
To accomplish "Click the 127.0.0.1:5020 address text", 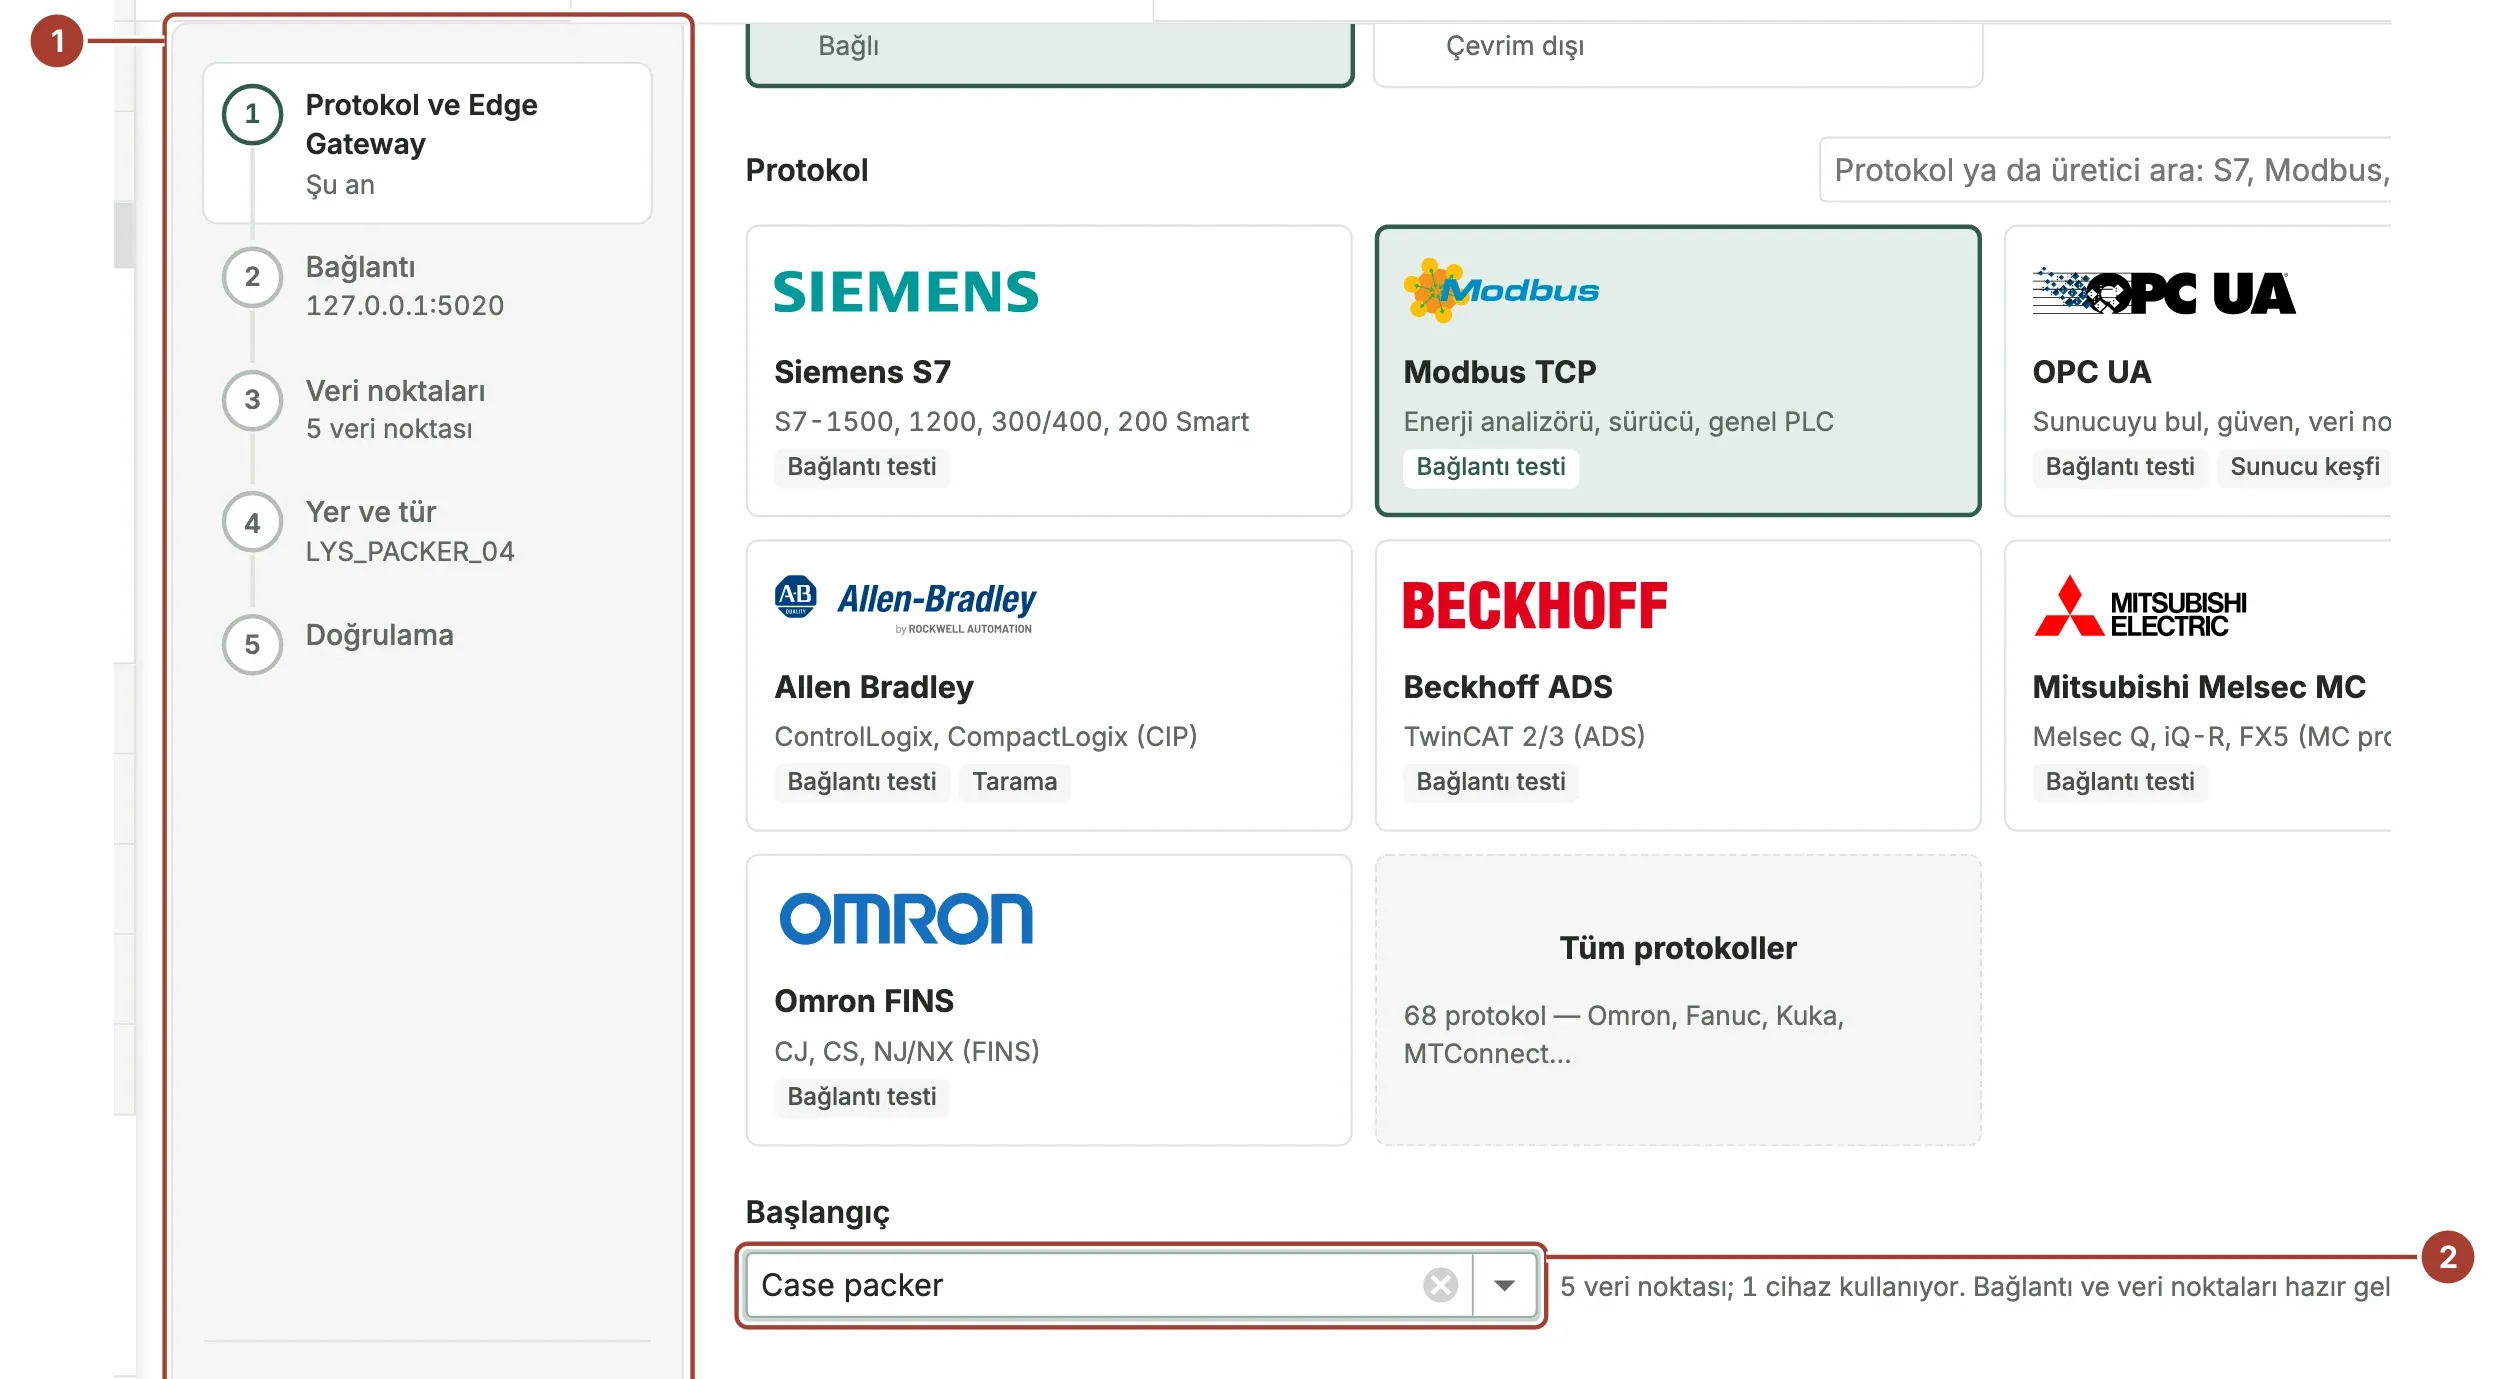I will click(404, 305).
